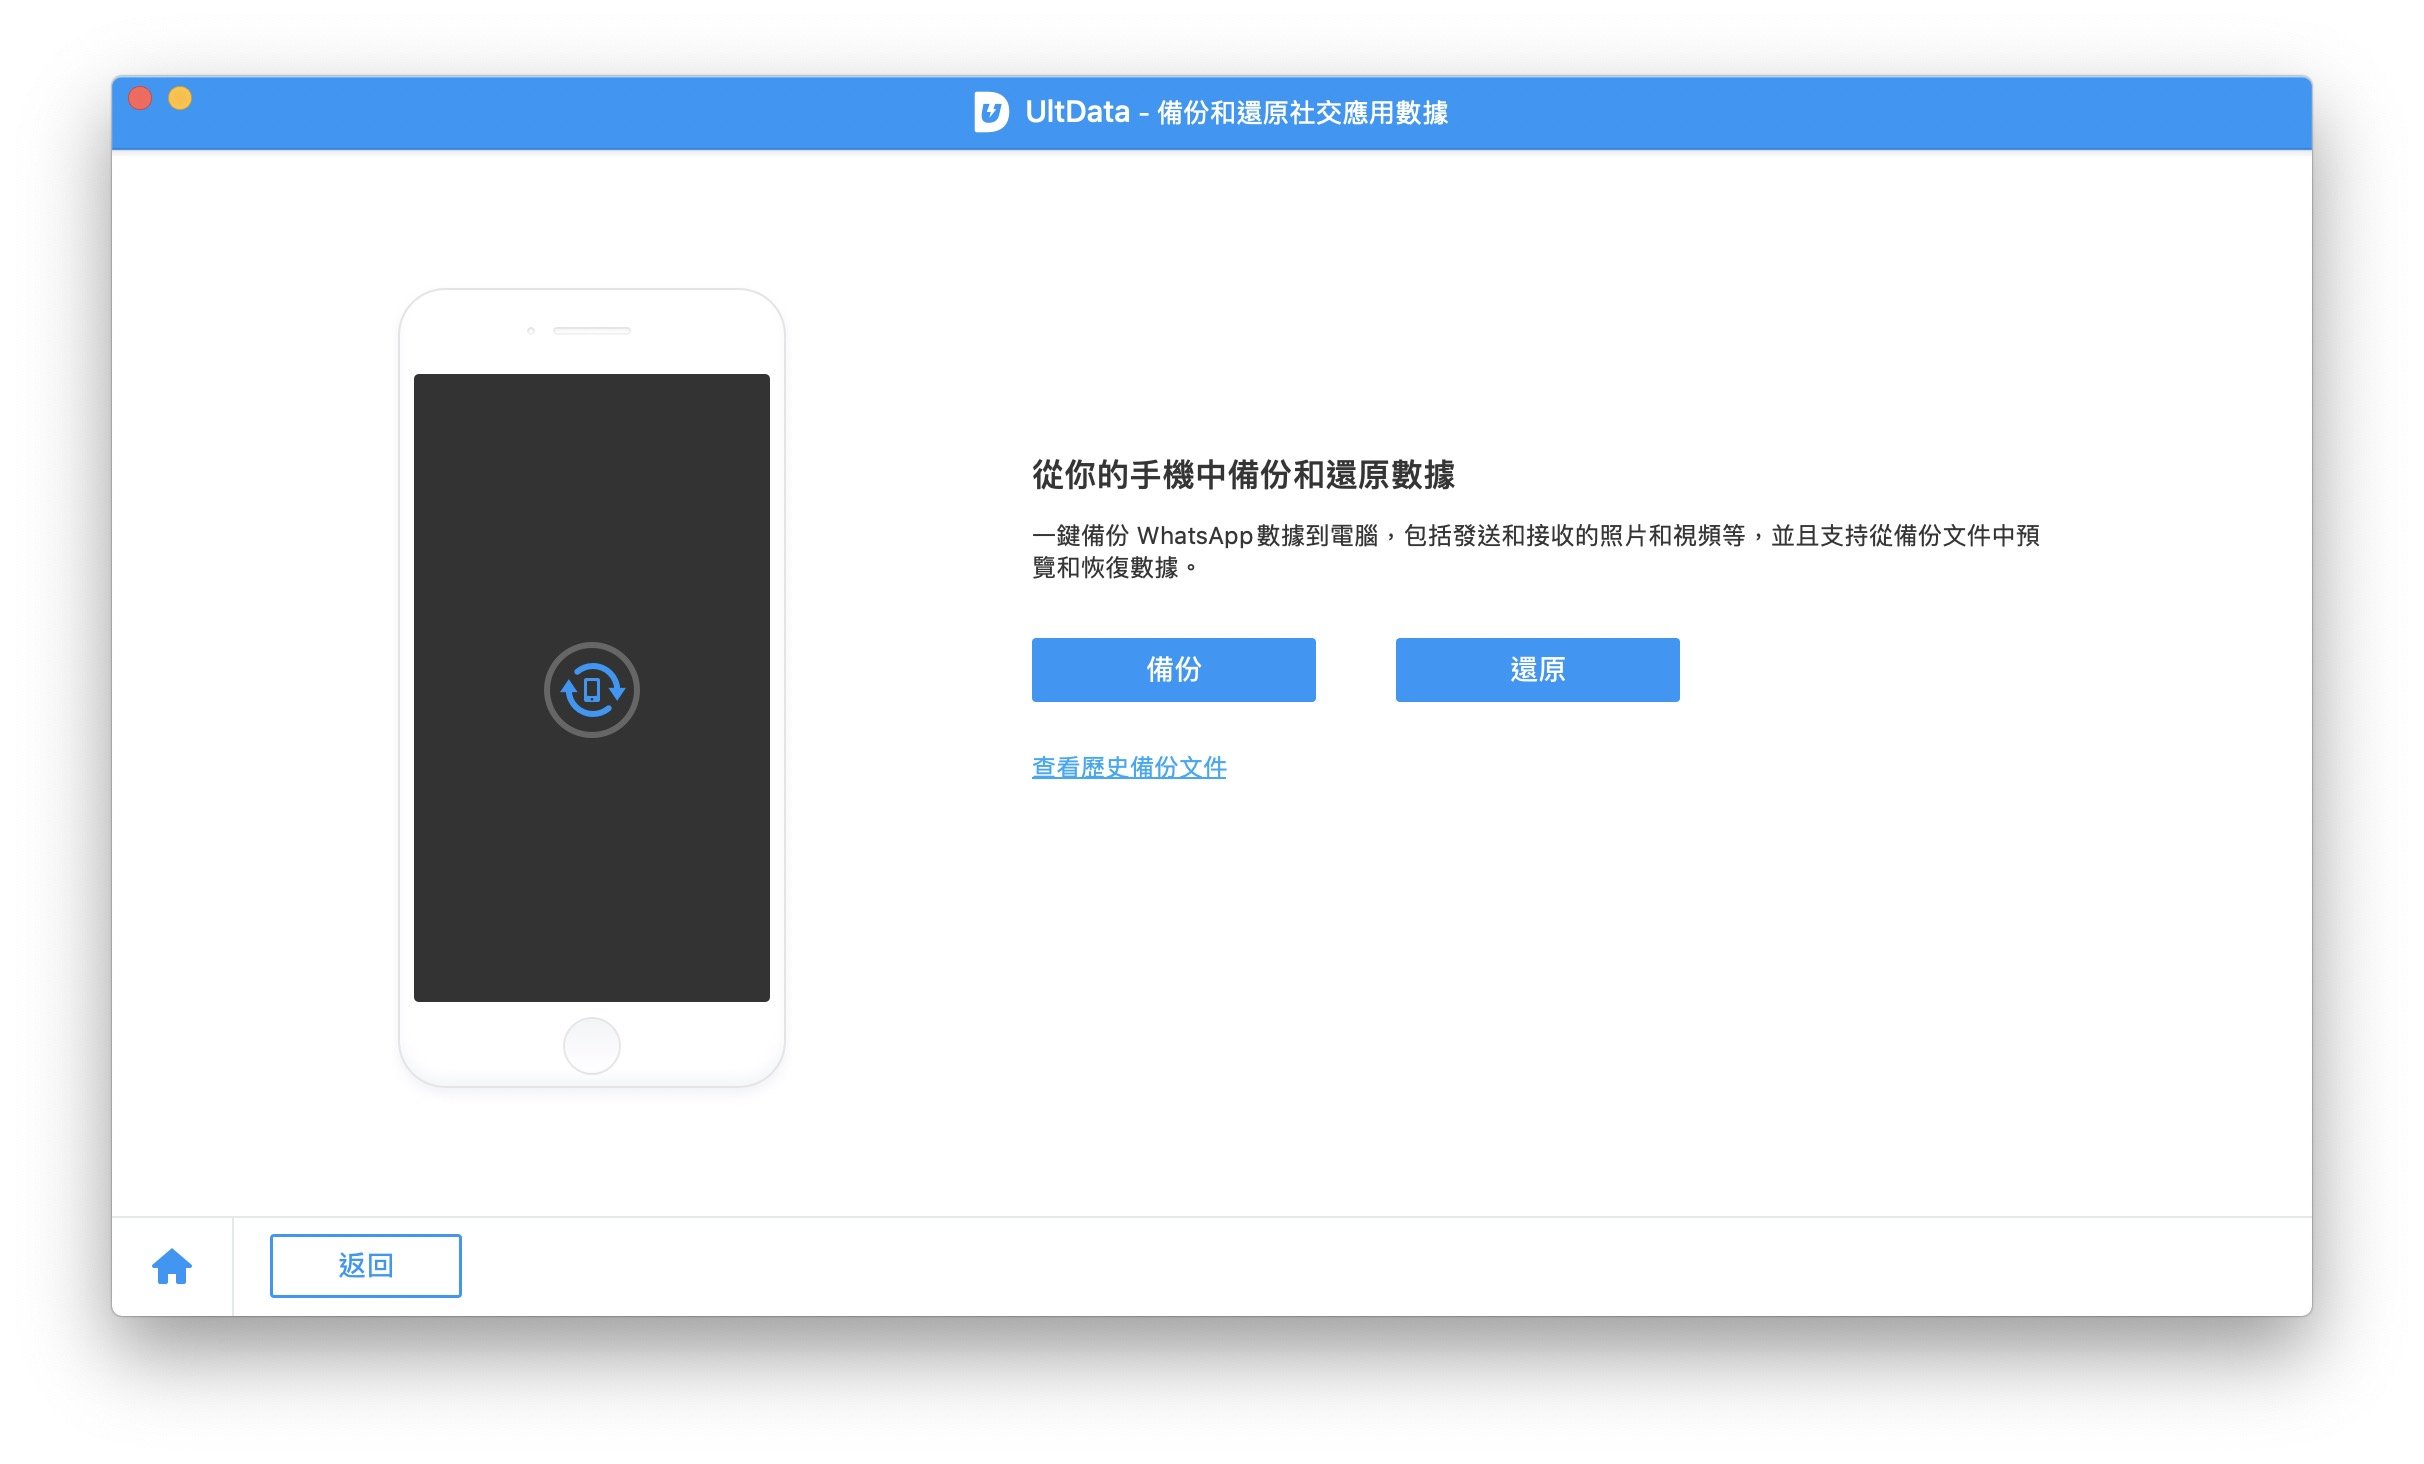Close the window with red button
The height and width of the screenshot is (1464, 2424).
(x=140, y=98)
